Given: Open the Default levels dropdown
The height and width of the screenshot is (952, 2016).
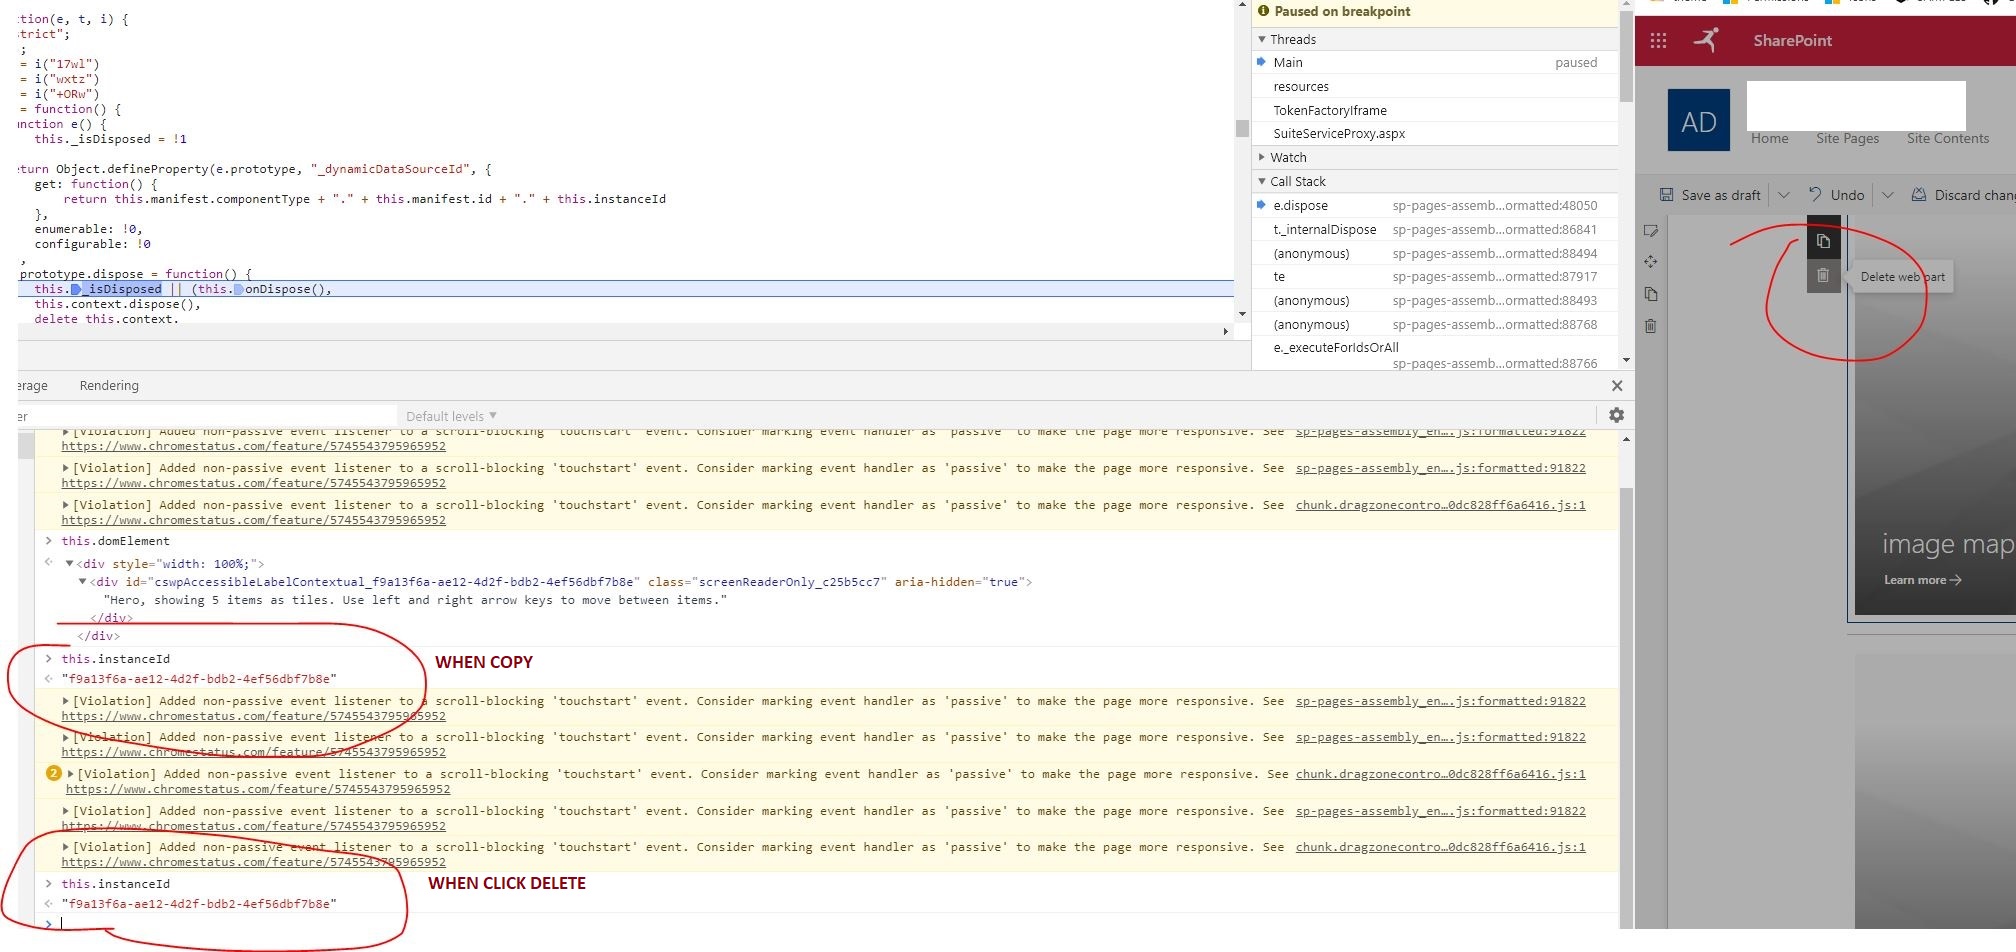Looking at the screenshot, I should [448, 416].
